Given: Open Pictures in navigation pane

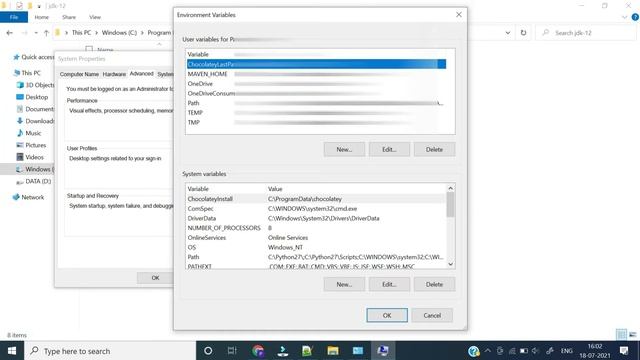Looking at the screenshot, I should click(31, 145).
